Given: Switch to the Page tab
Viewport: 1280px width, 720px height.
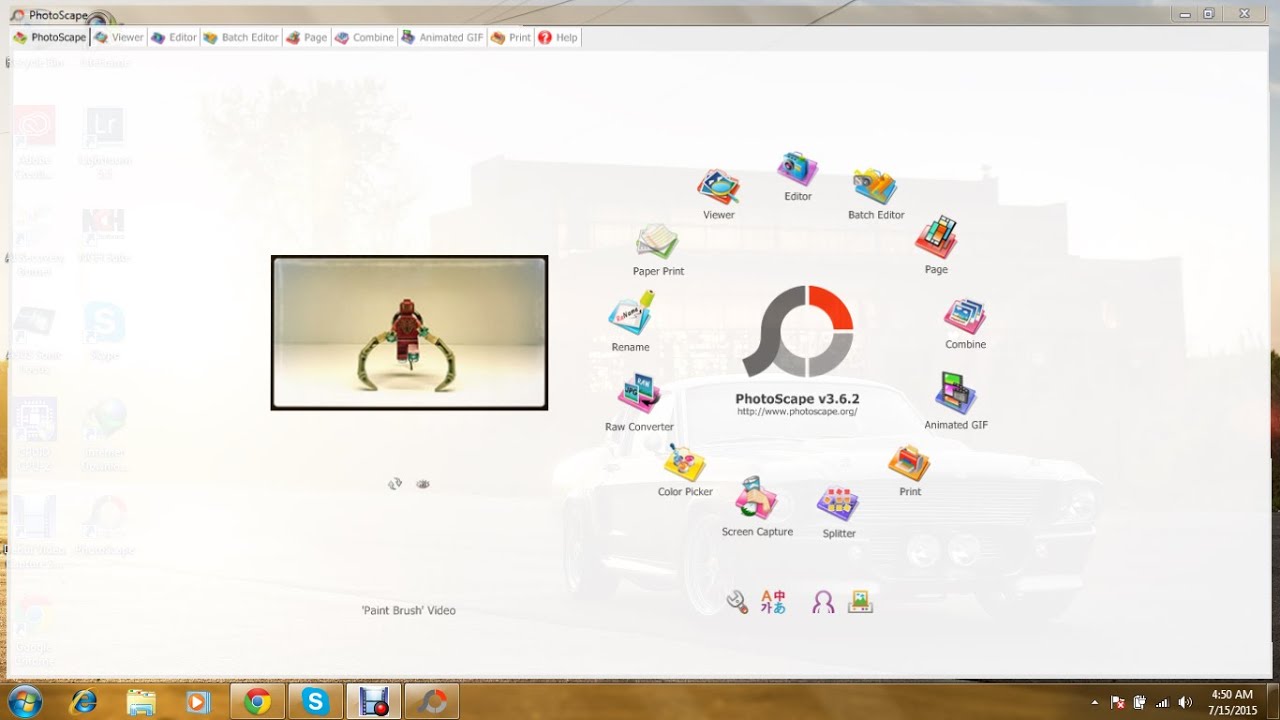Looking at the screenshot, I should pos(307,37).
